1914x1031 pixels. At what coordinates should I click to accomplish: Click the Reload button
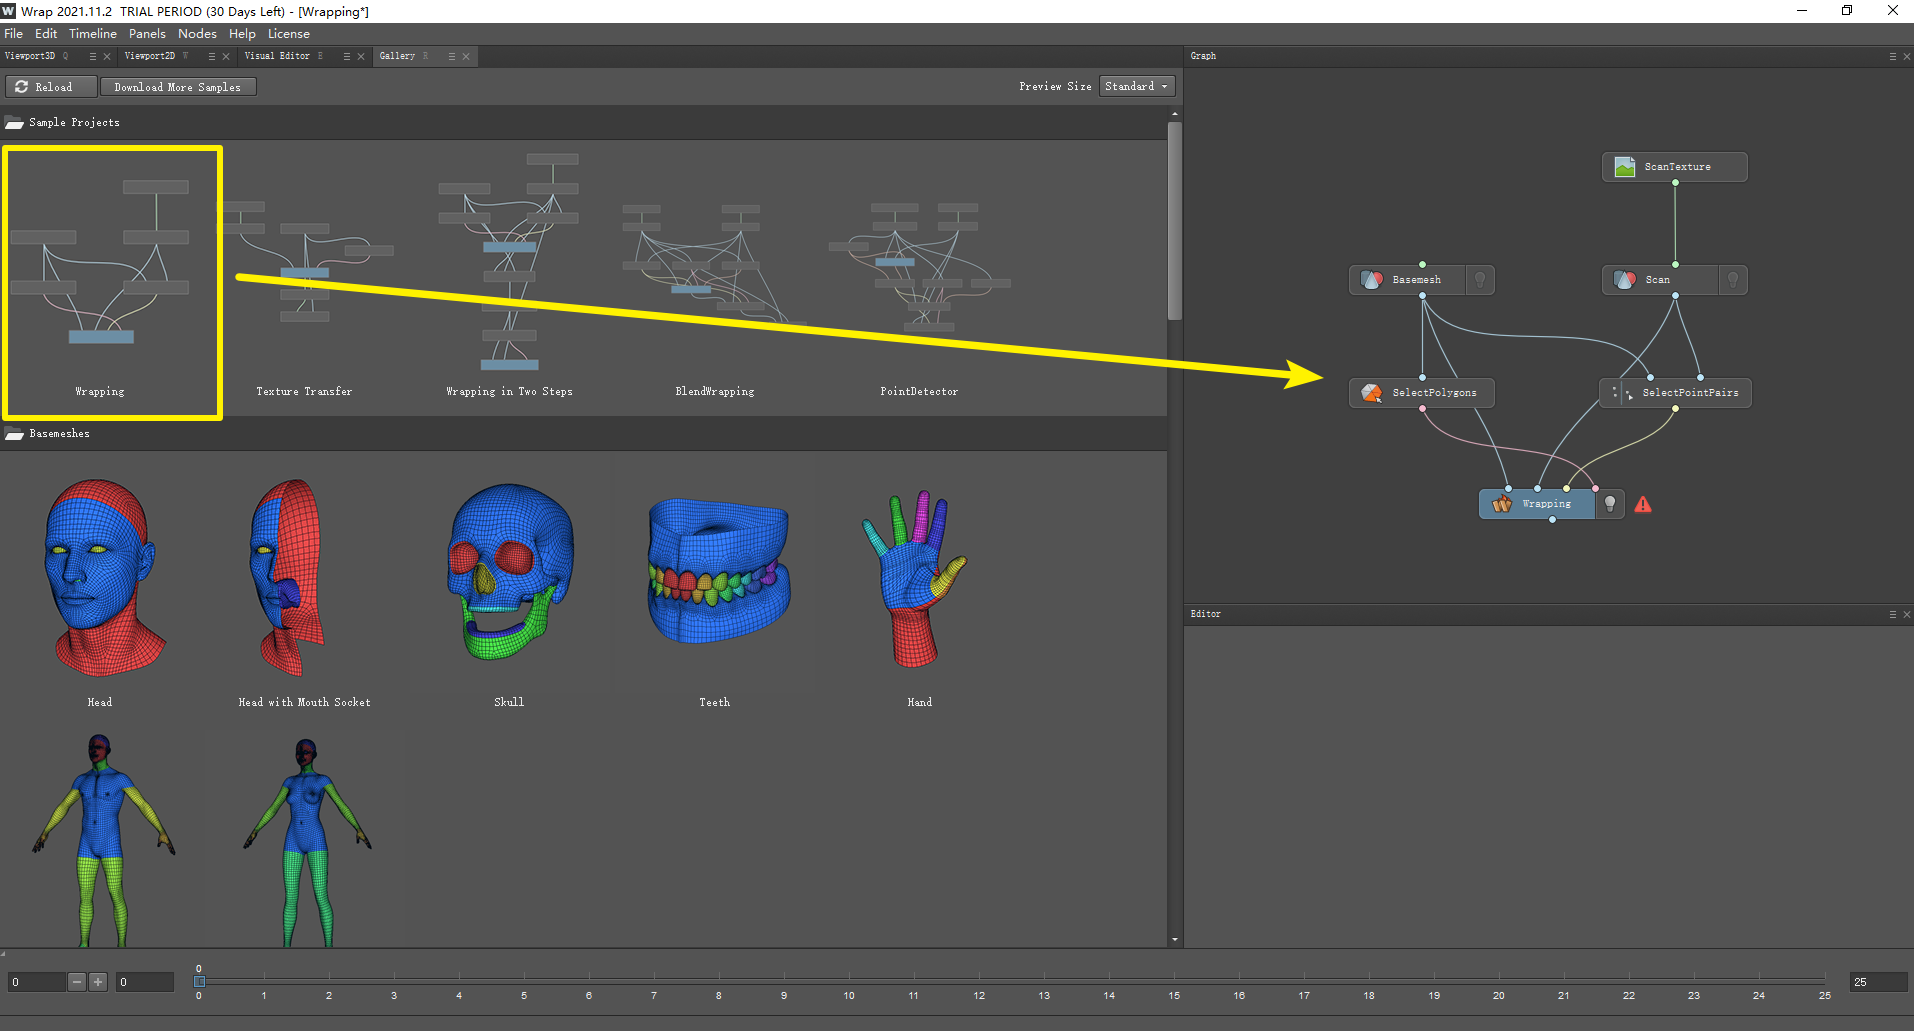point(51,87)
